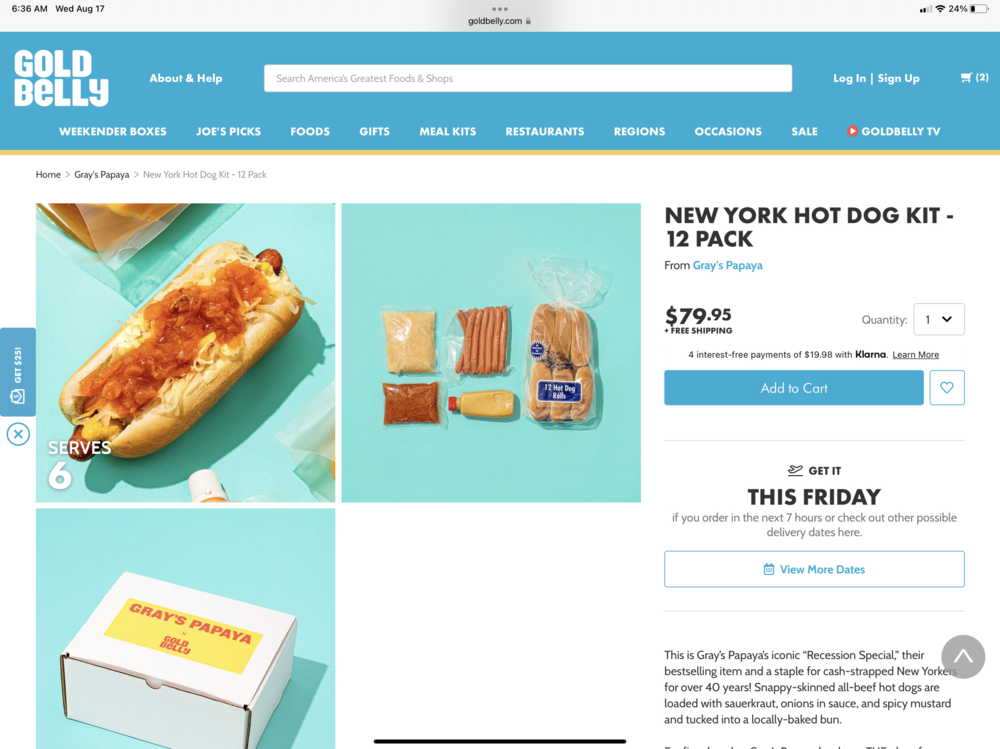
Task: Open the GET $25 side tab
Action: click(x=18, y=373)
